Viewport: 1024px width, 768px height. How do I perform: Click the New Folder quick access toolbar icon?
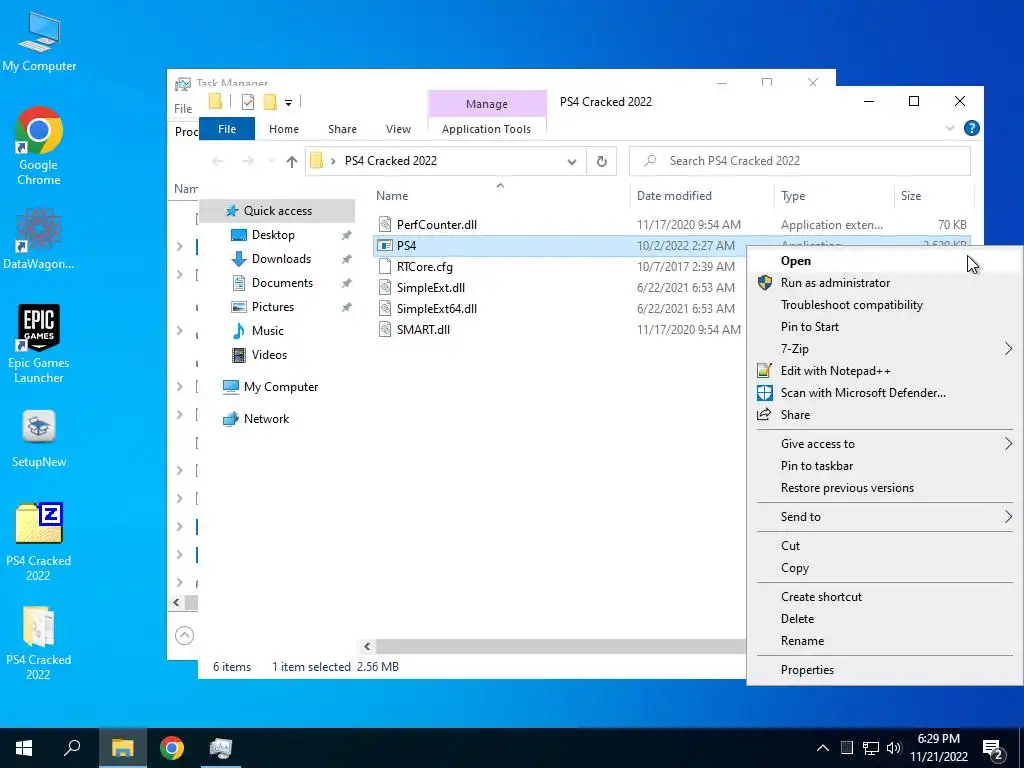tap(270, 102)
